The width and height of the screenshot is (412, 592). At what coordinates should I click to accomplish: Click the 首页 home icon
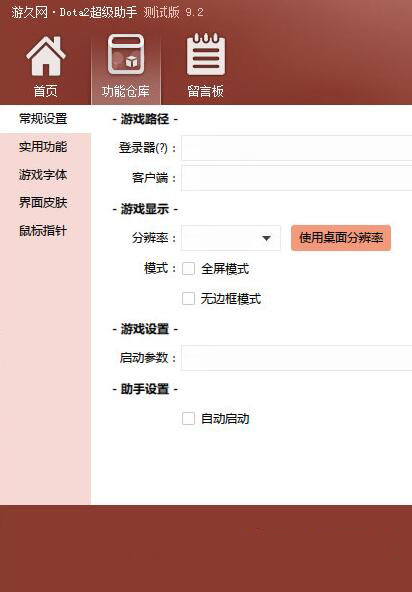coord(46,56)
